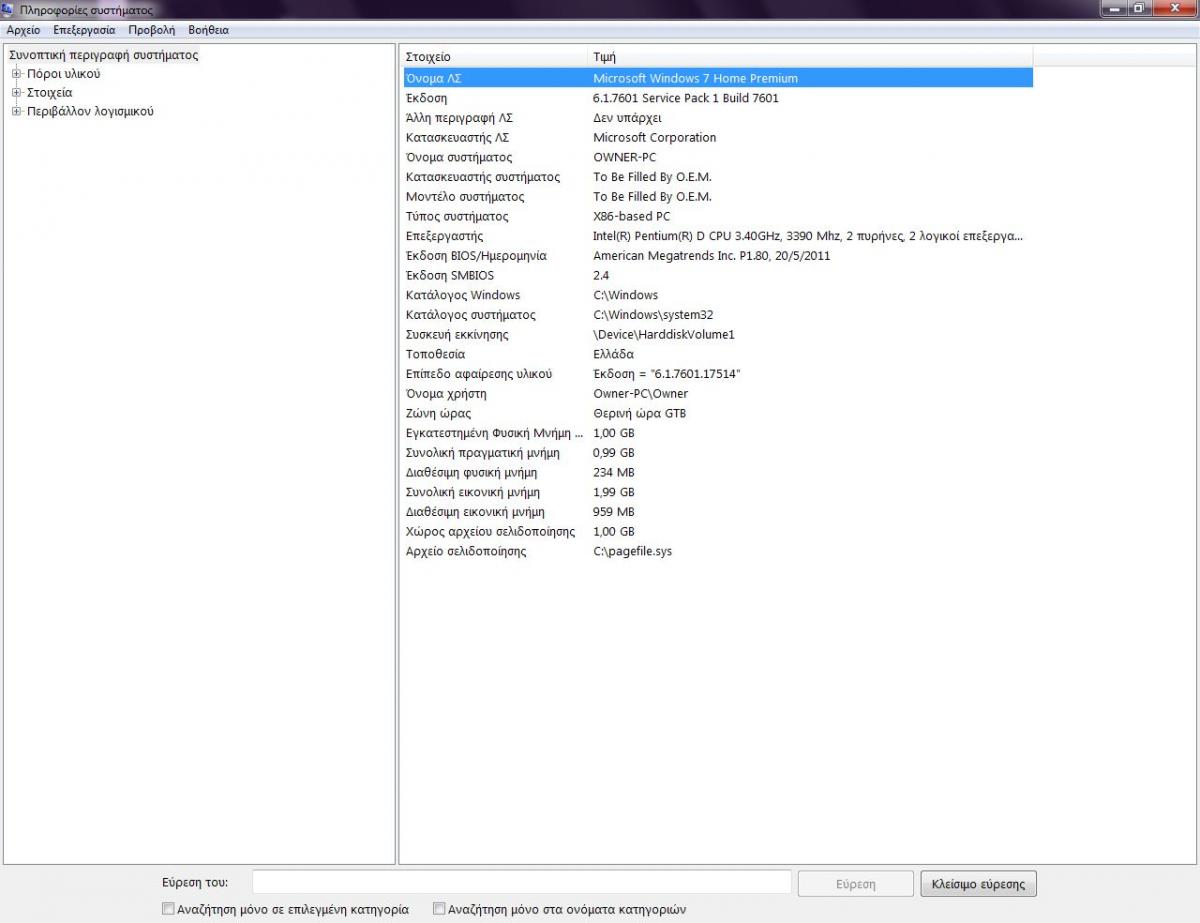The image size is (1200, 923).
Task: Click the Ελλάδα value
Action: pos(614,354)
